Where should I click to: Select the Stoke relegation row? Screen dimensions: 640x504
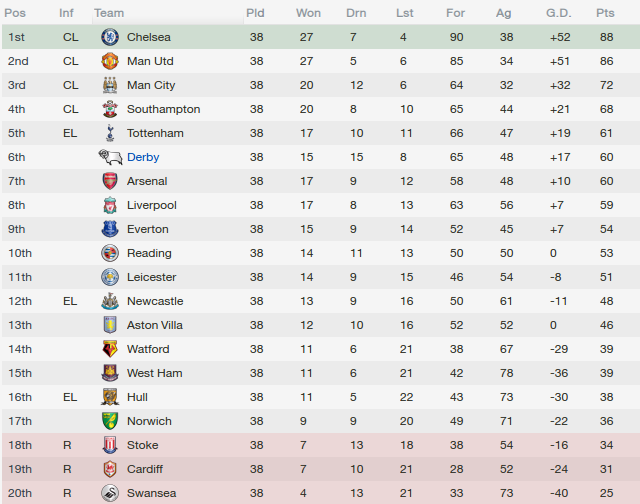(x=321, y=445)
